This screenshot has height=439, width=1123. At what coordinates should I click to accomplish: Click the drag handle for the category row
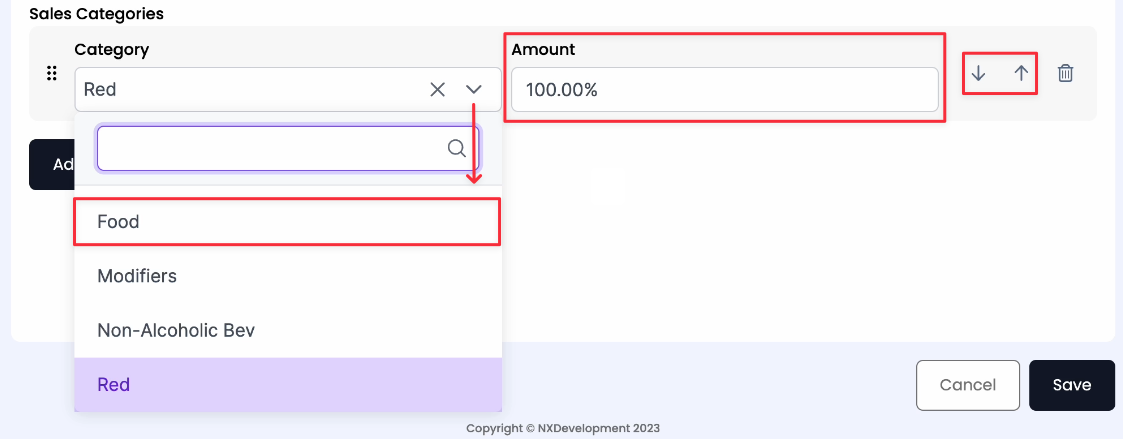click(52, 73)
